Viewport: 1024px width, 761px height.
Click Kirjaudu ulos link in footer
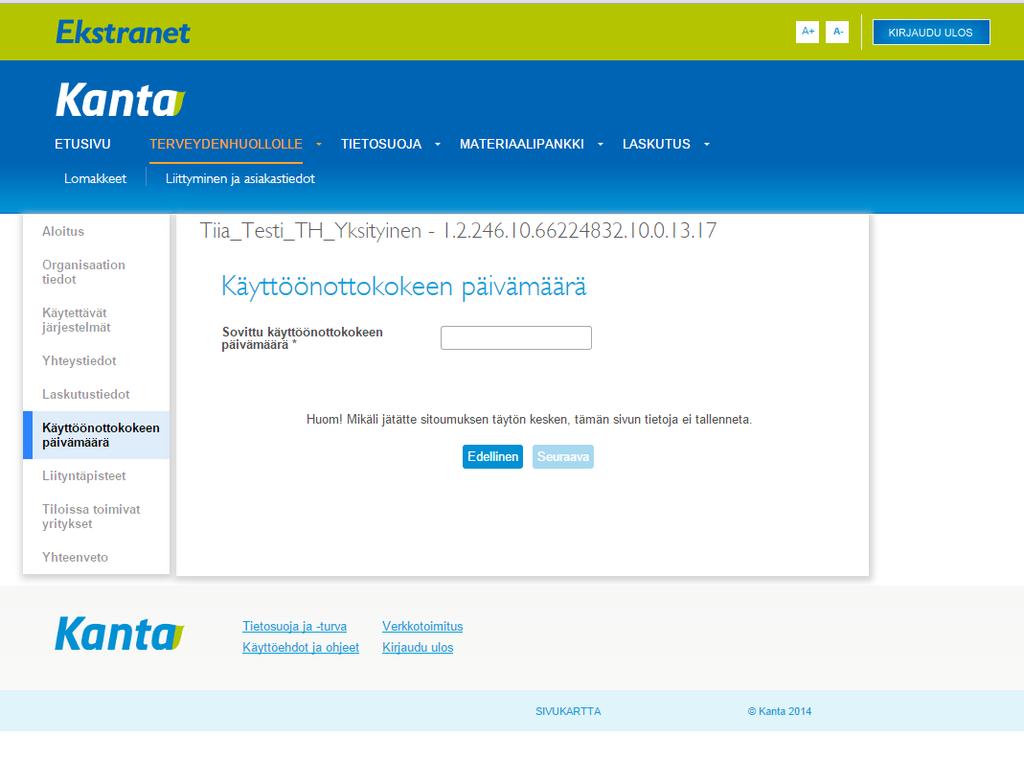click(x=418, y=647)
